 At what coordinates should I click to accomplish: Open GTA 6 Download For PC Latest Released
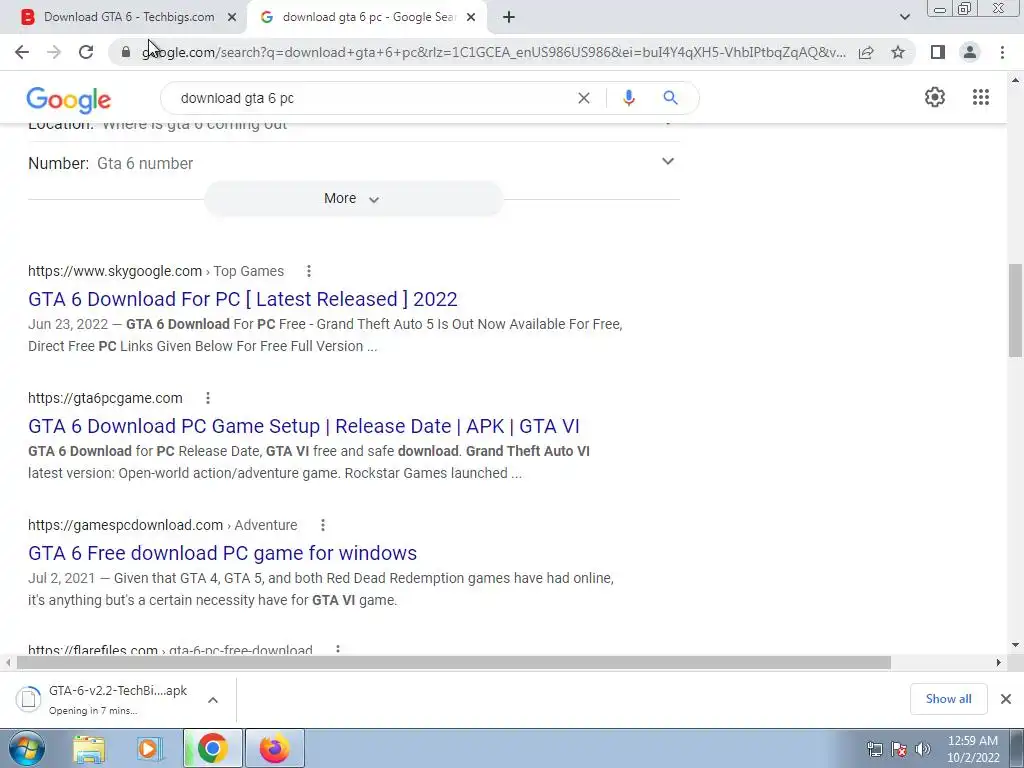pos(242,299)
